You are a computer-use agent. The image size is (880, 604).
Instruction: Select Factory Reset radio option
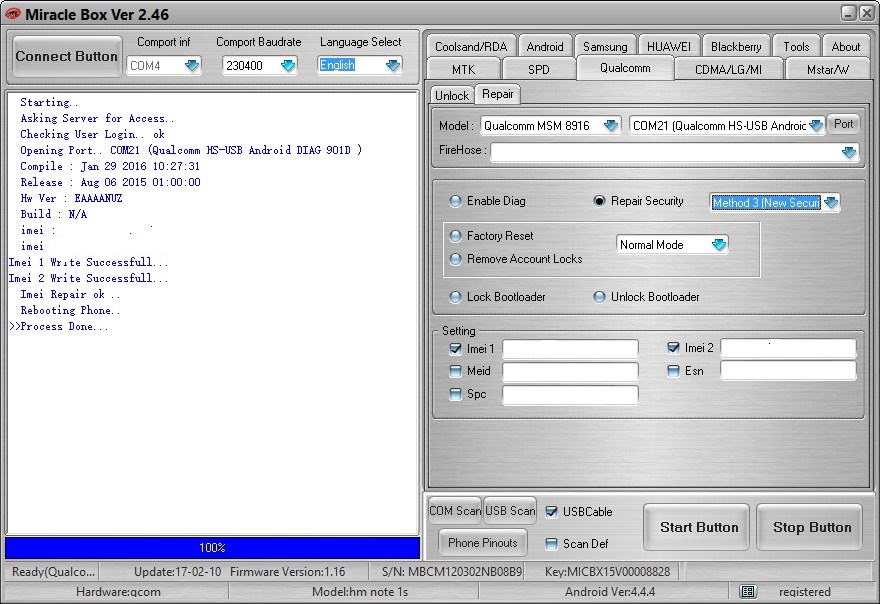point(456,236)
